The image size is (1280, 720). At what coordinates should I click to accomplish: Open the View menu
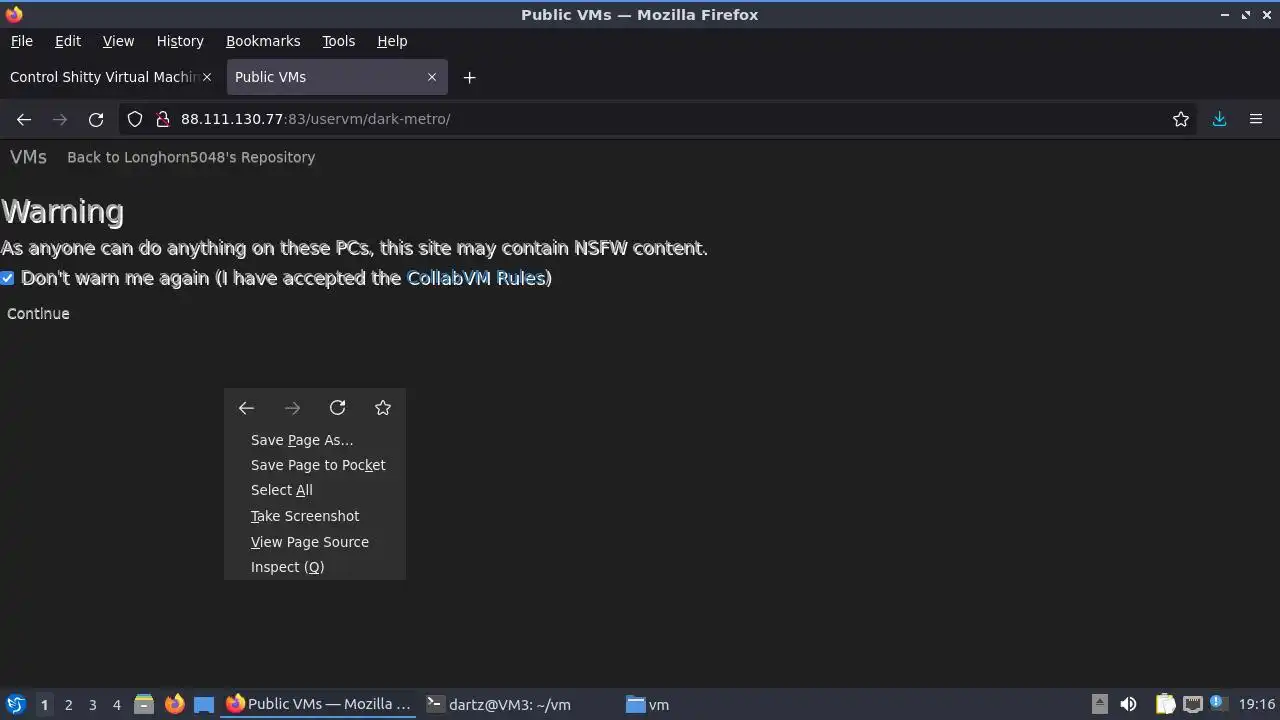point(118,41)
